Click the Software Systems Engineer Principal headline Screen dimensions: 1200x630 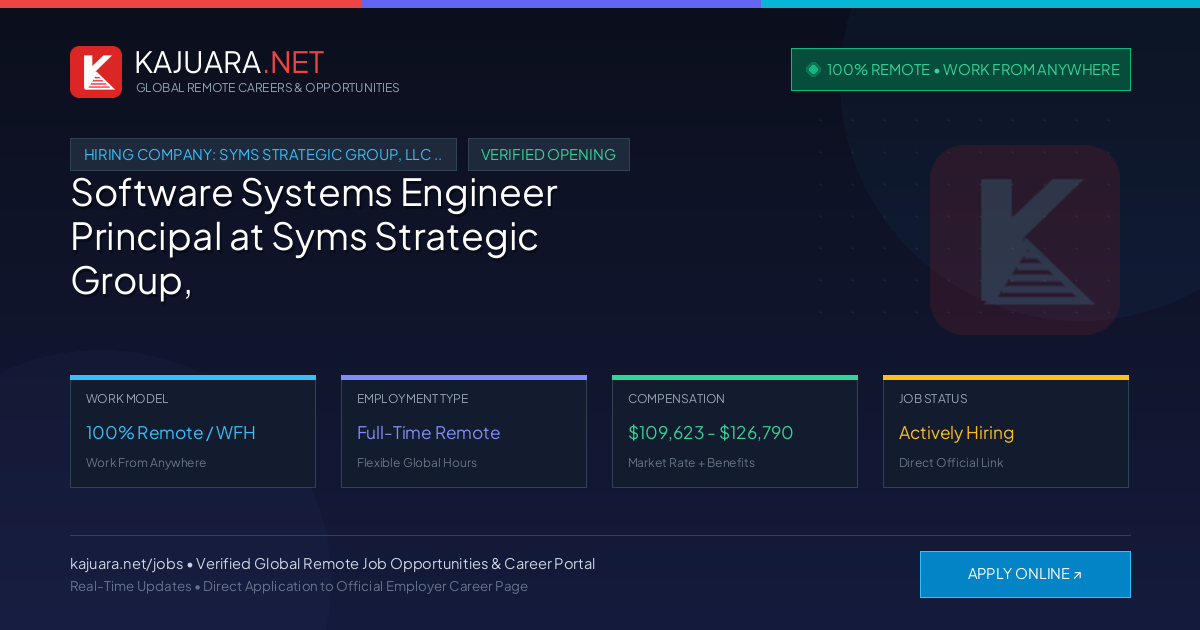pos(314,237)
